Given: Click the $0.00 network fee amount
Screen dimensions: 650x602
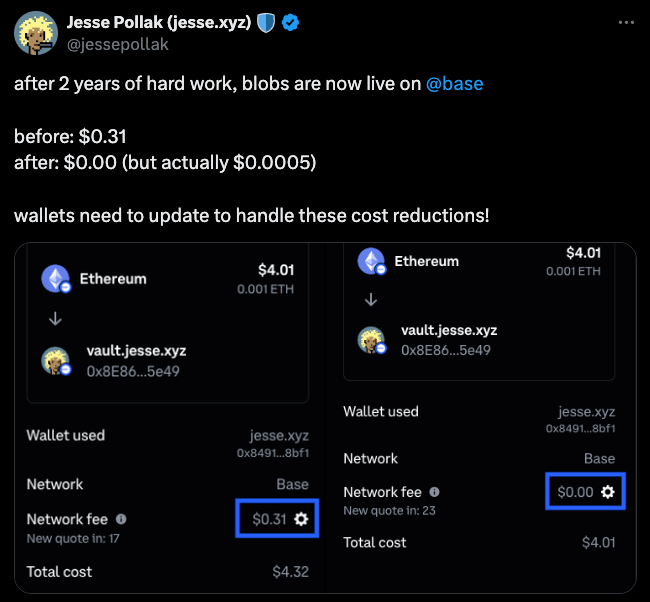Looking at the screenshot, I should point(575,491).
